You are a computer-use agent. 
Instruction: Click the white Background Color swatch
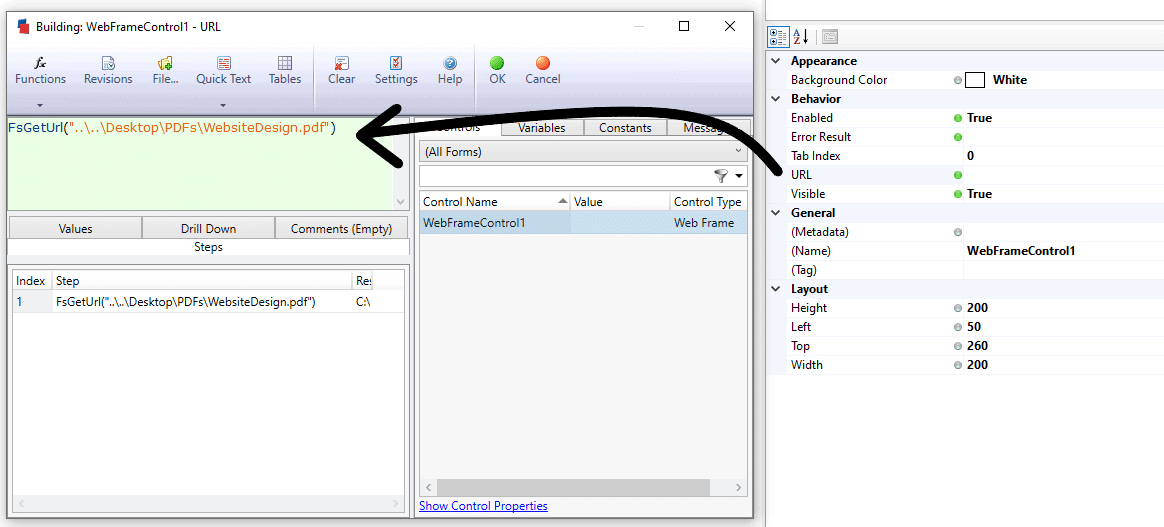coord(975,80)
